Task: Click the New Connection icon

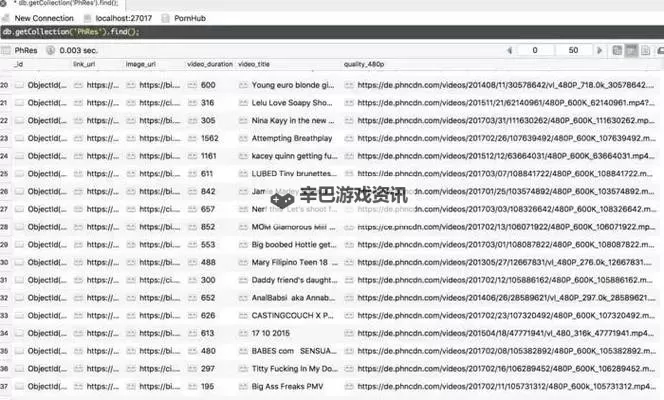Action: [6, 18]
